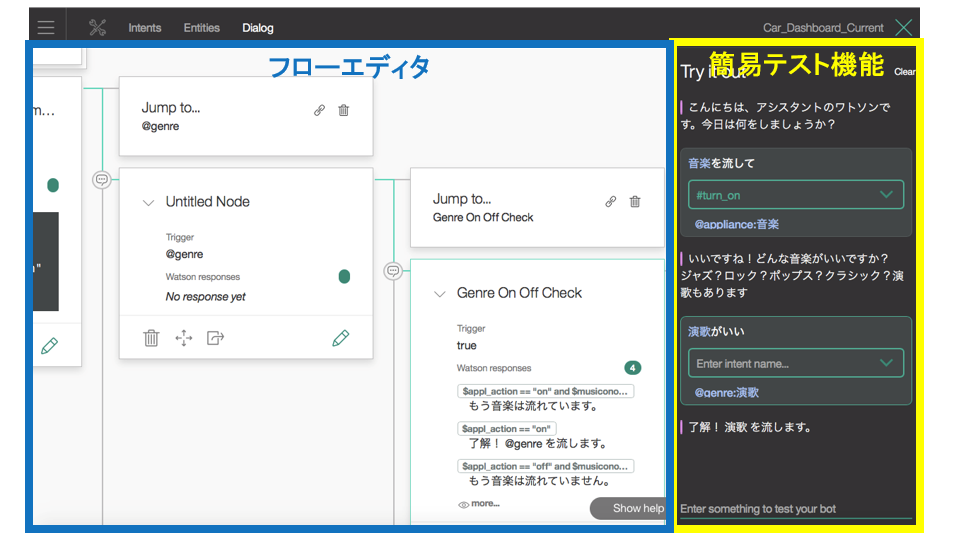The width and height of the screenshot is (970, 543).
Task: Click green dot on the leftmost cut-off node
Action: (x=53, y=185)
